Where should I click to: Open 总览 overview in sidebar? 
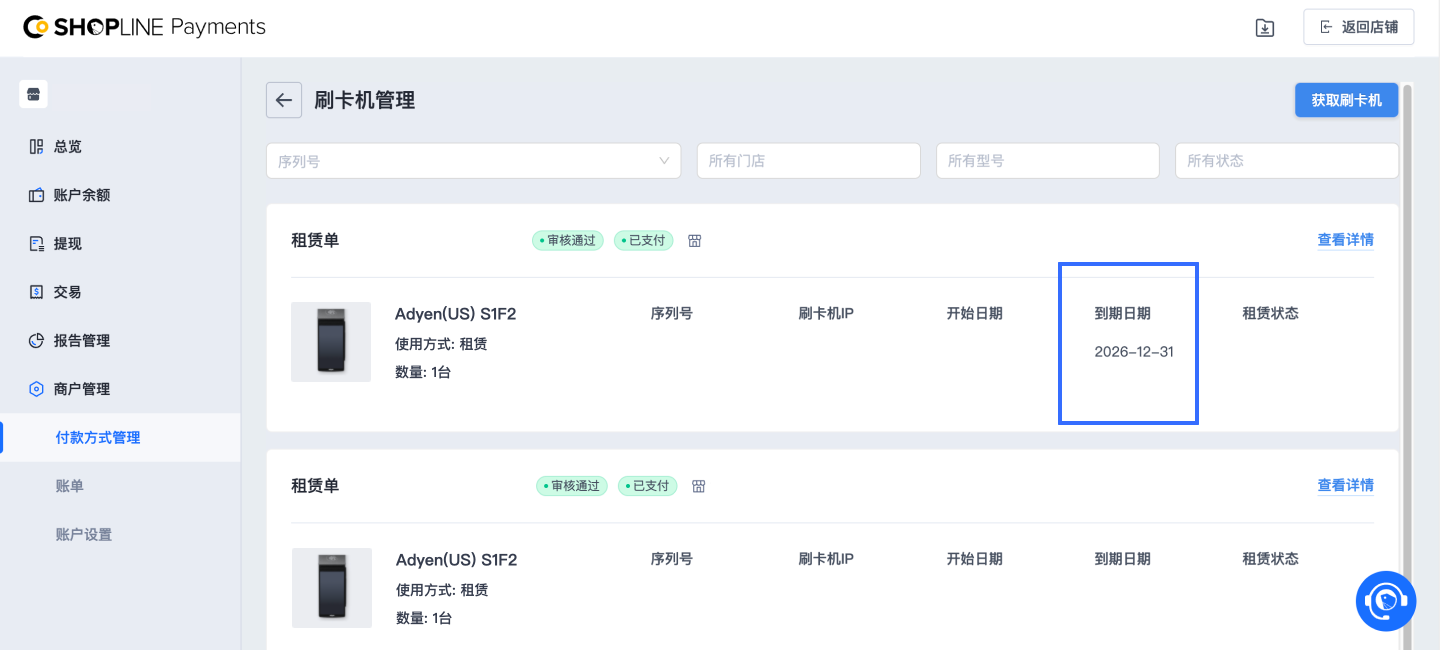coord(67,147)
